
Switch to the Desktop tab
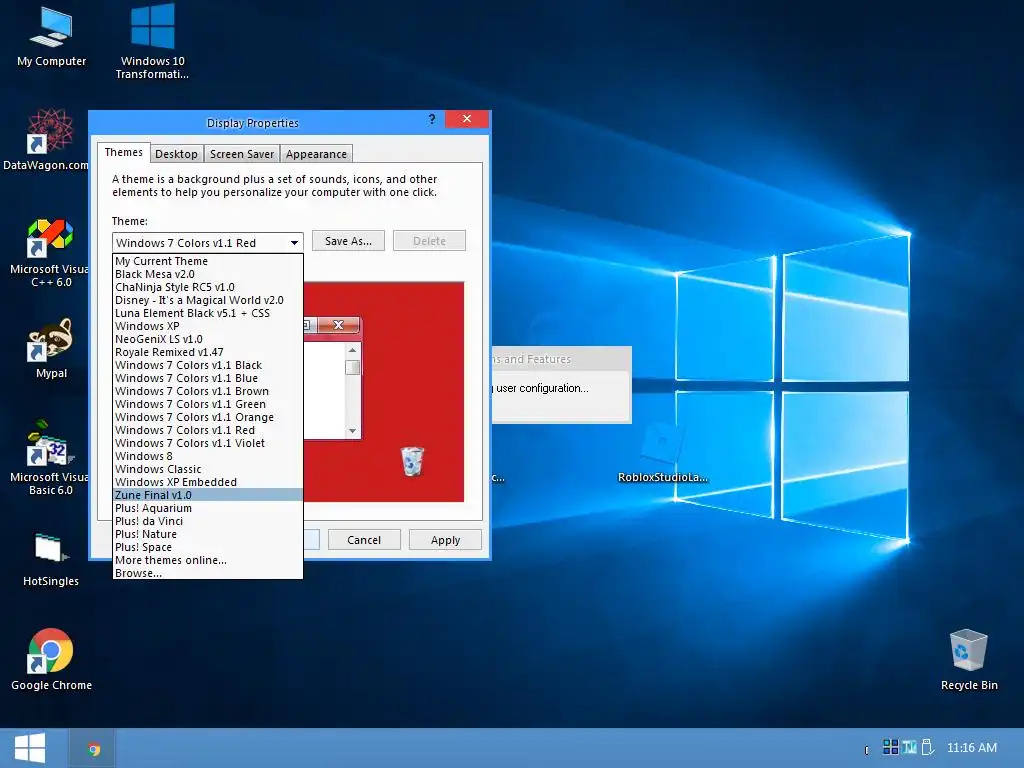pos(176,154)
